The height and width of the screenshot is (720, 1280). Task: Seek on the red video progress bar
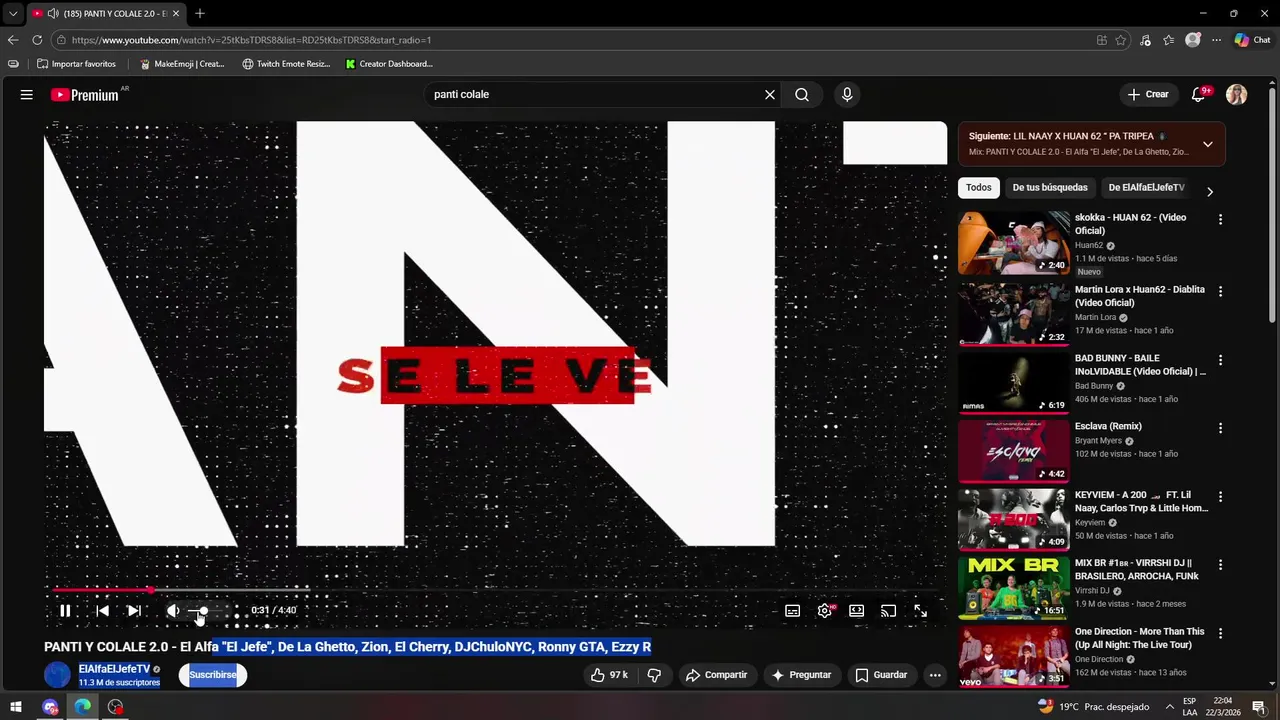click(x=495, y=590)
